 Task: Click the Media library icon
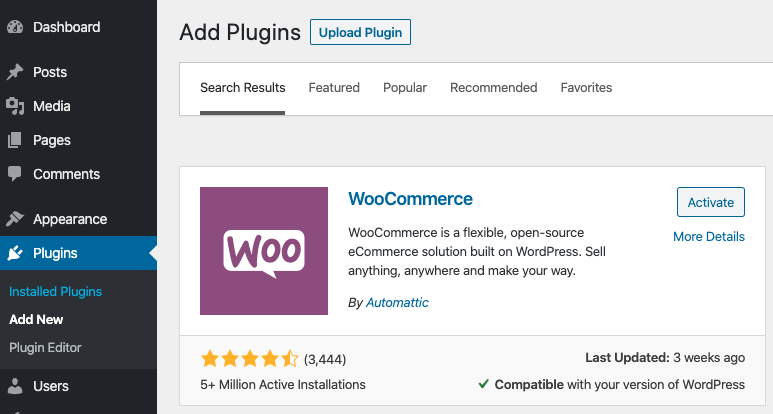[x=15, y=106]
